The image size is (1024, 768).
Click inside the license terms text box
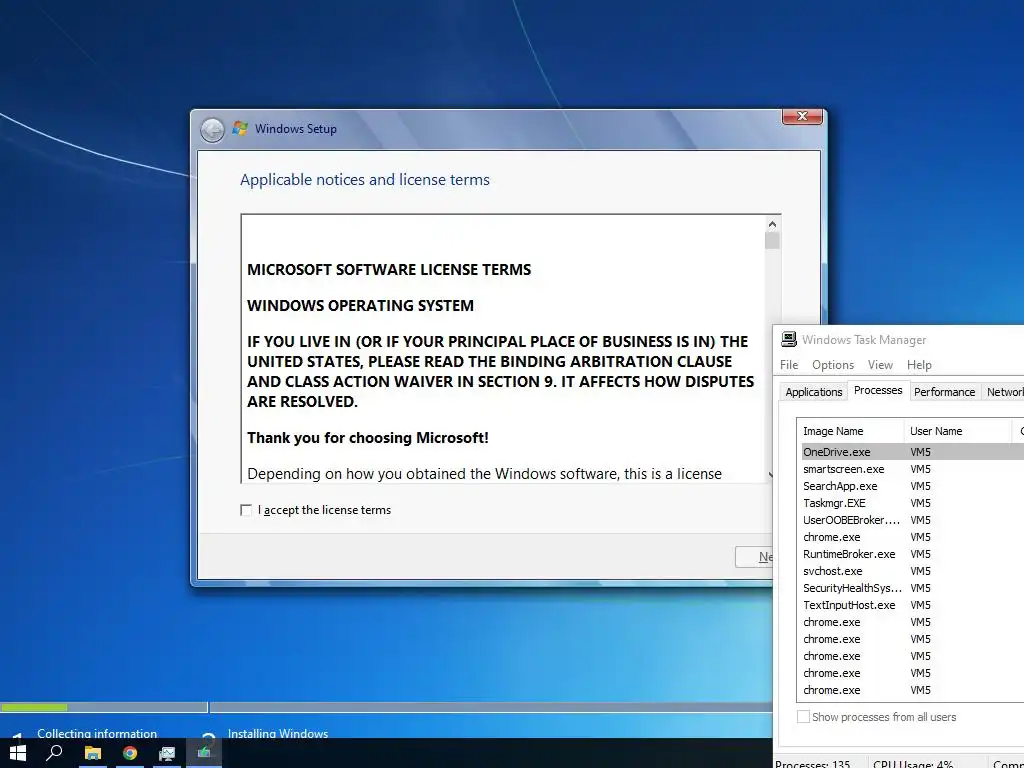[503, 349]
